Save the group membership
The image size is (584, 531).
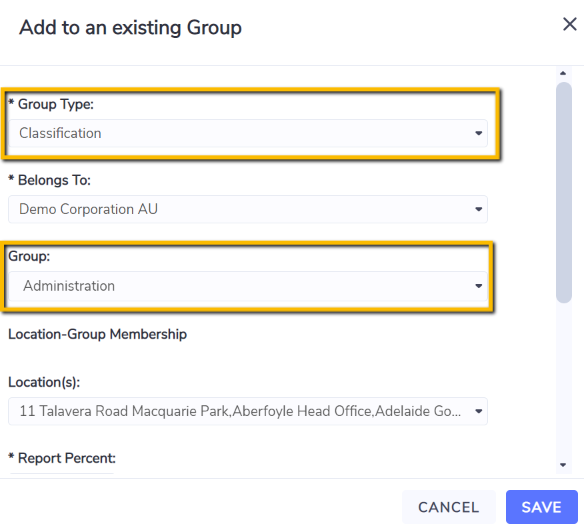542,507
